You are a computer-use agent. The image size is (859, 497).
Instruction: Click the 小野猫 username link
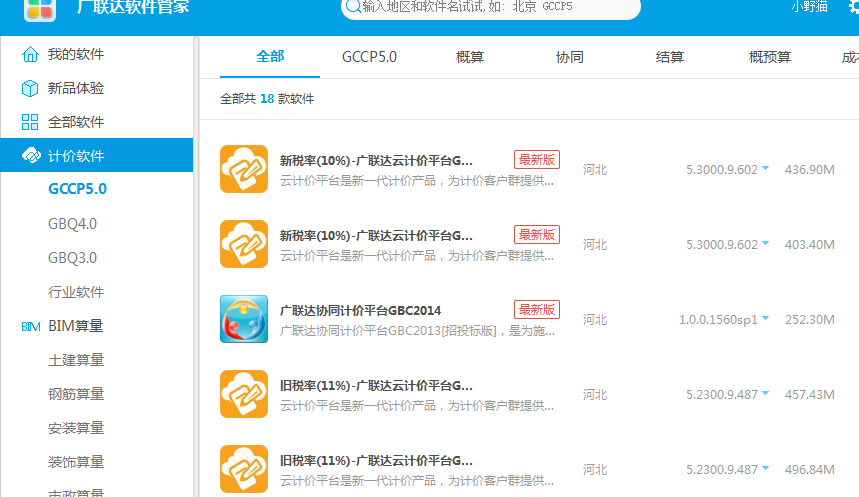point(809,7)
